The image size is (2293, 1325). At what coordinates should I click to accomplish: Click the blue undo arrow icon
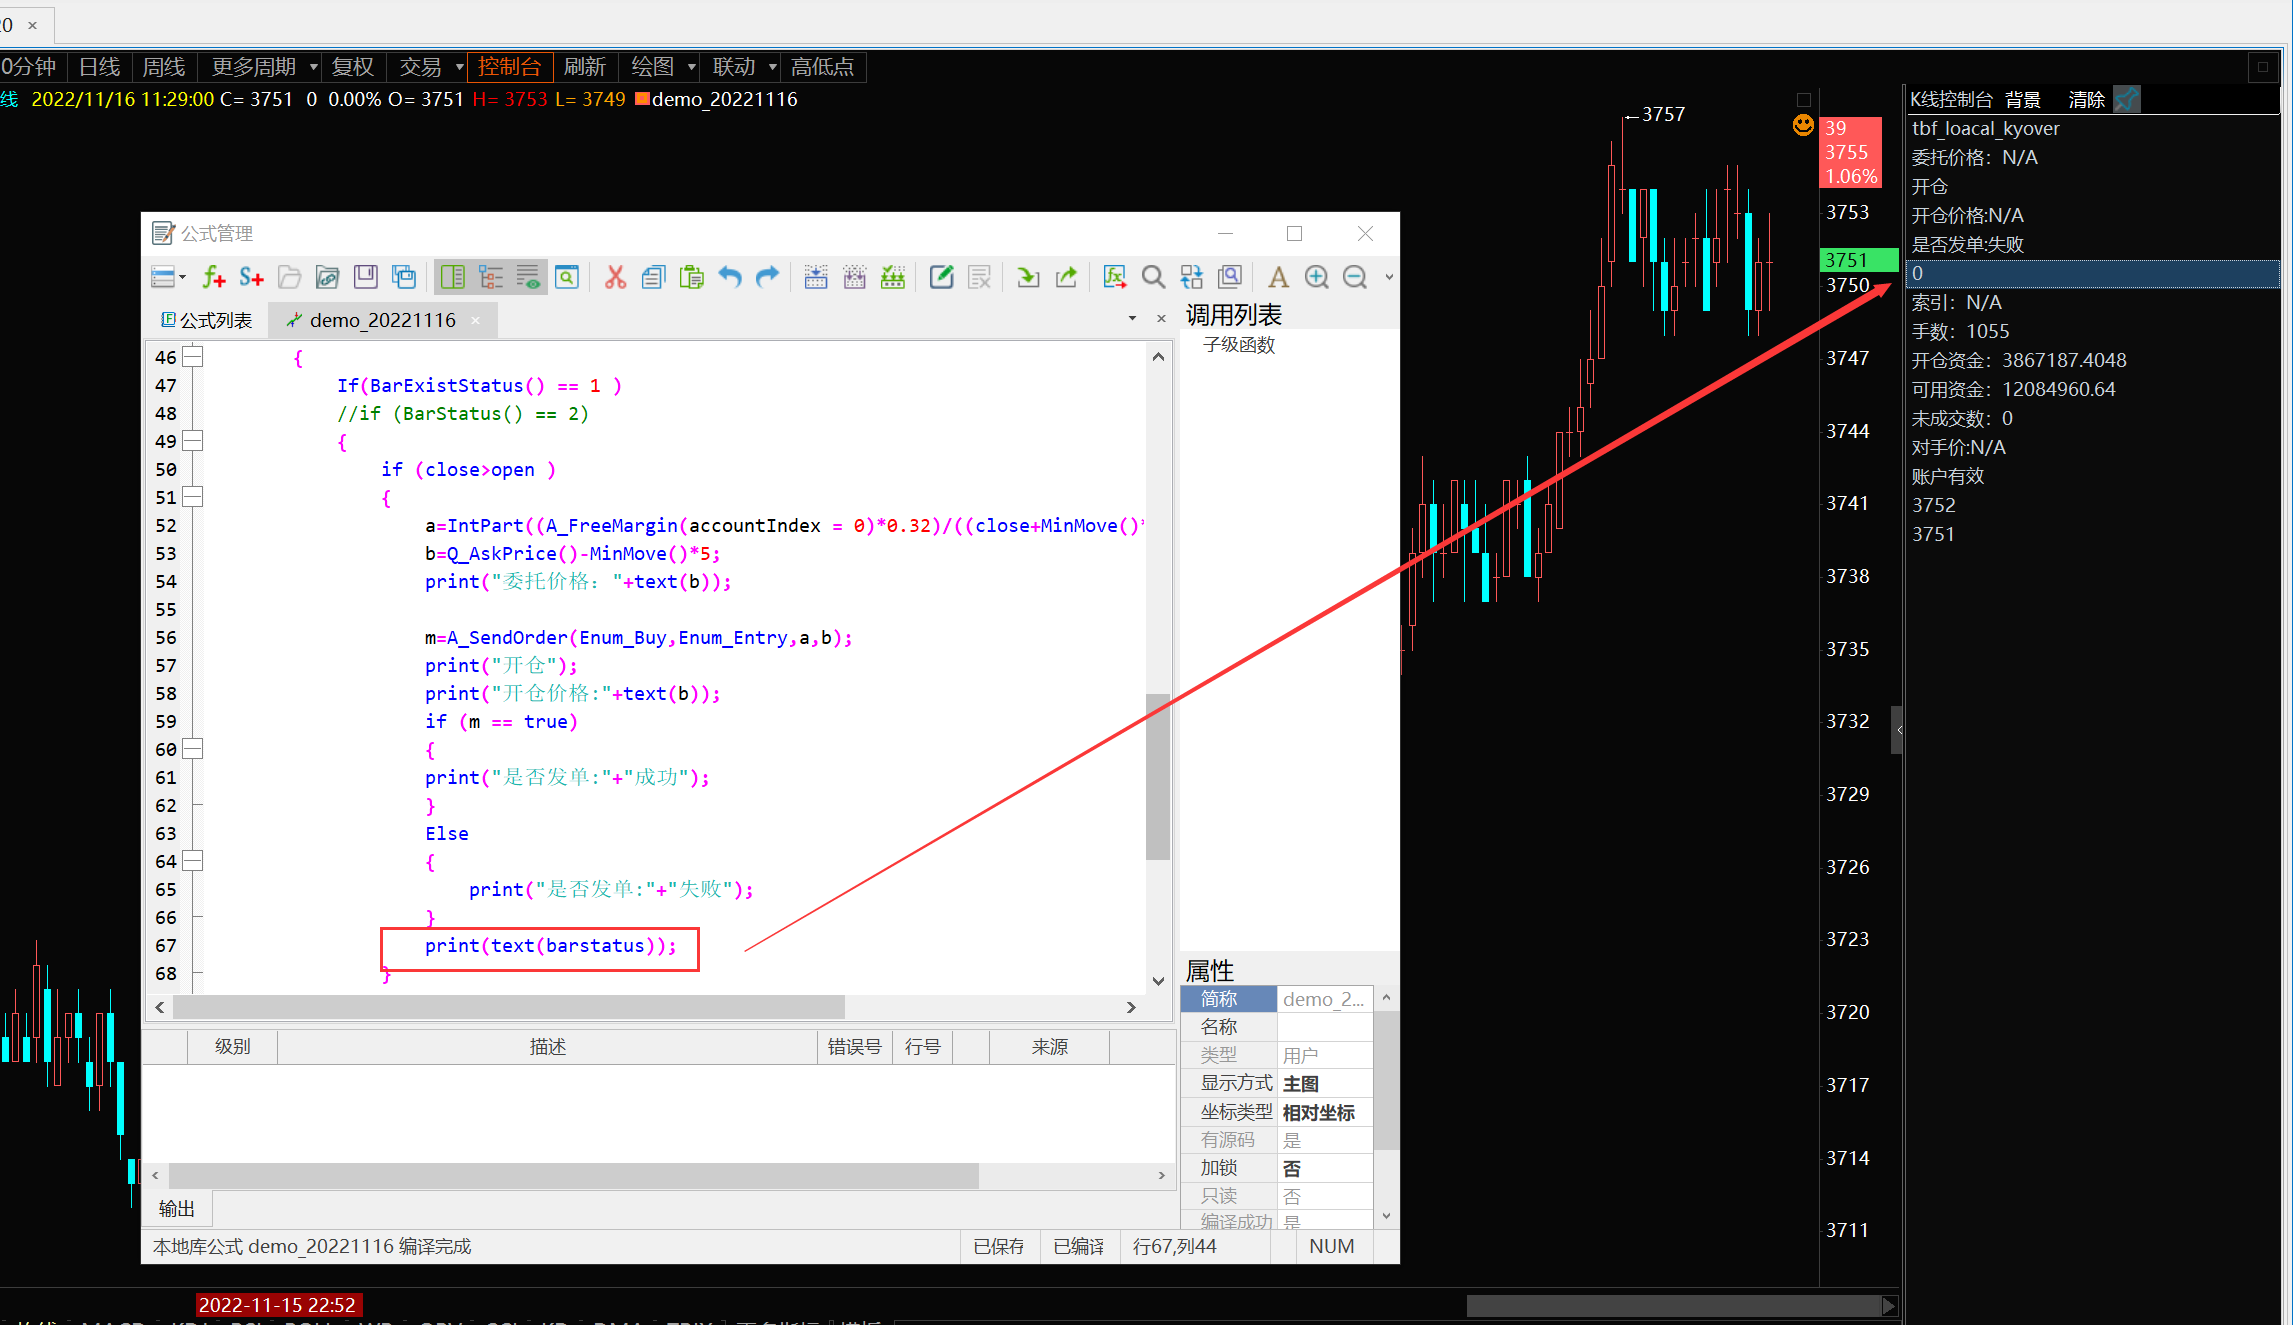(x=730, y=277)
